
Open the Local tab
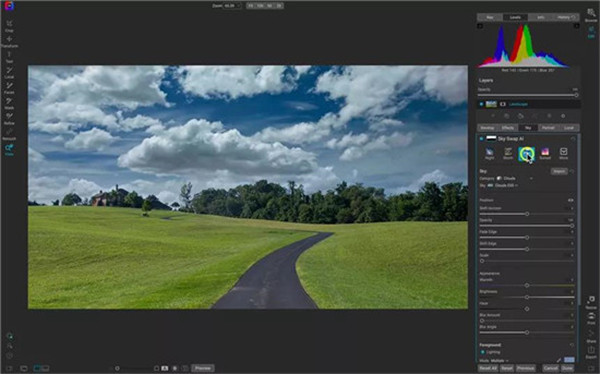(x=569, y=127)
